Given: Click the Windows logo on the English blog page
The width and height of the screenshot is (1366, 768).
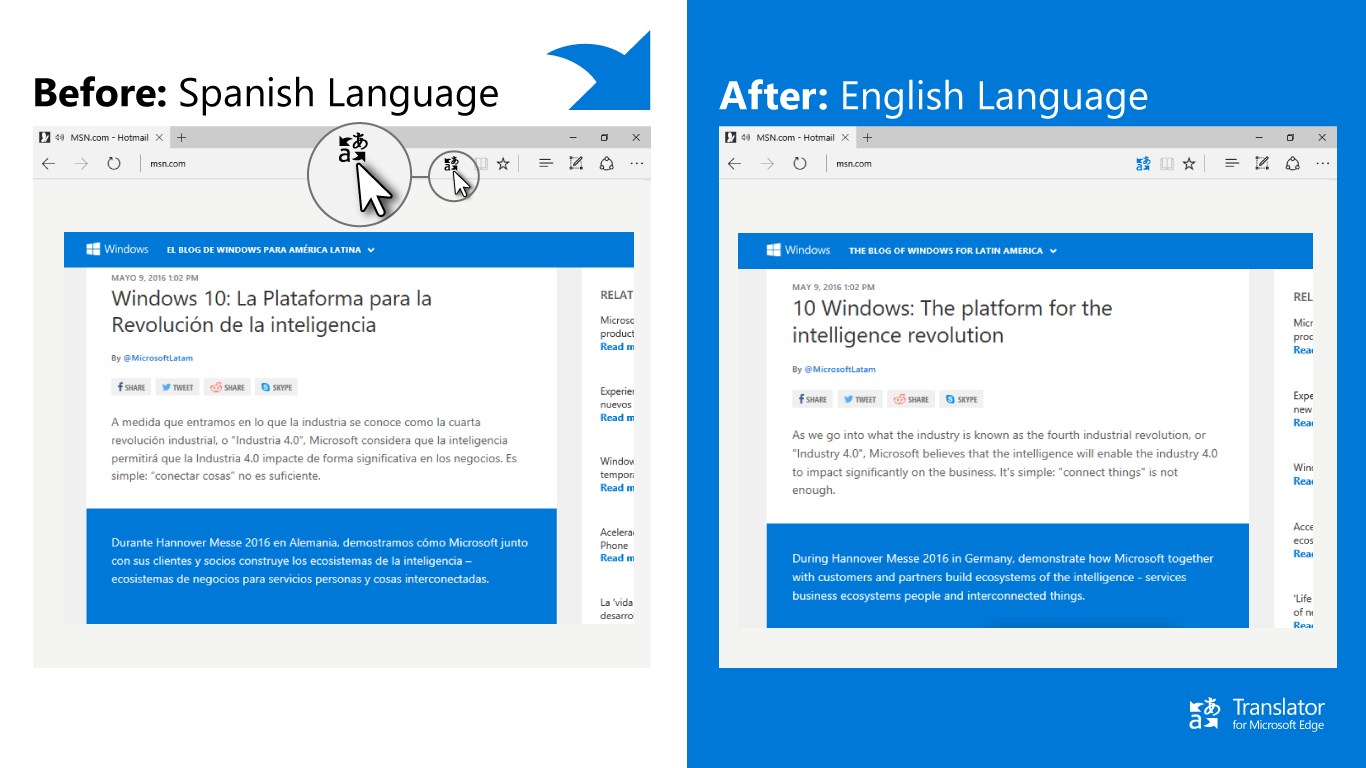Looking at the screenshot, I should click(x=799, y=250).
